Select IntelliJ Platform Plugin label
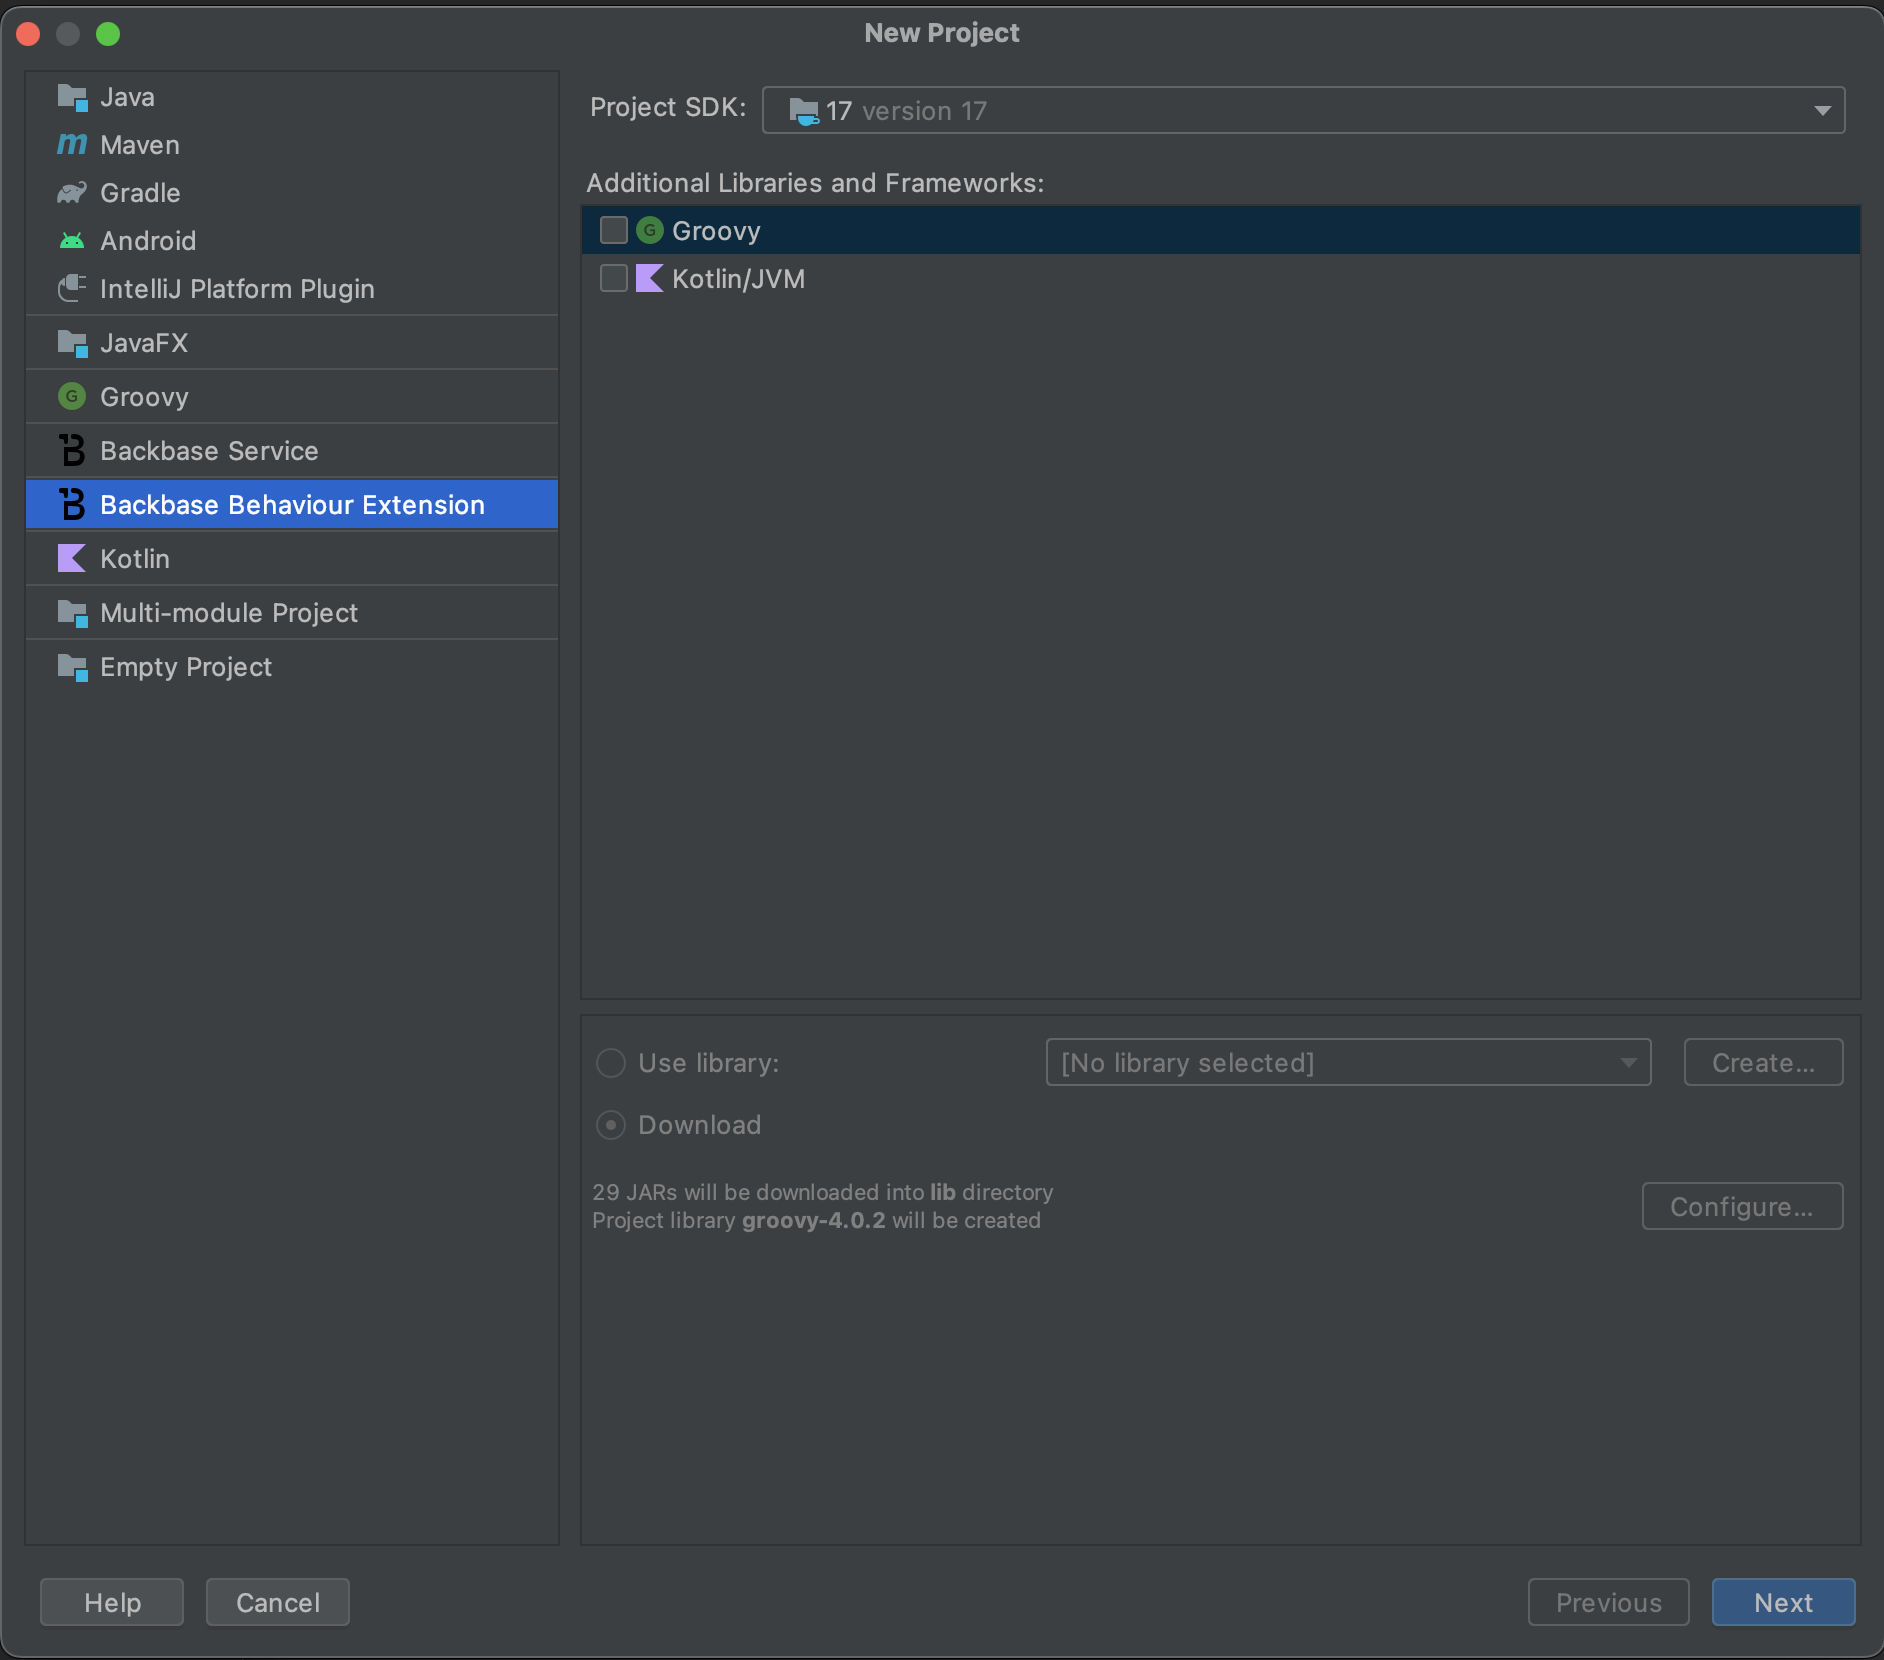Image resolution: width=1884 pixels, height=1660 pixels. 237,289
